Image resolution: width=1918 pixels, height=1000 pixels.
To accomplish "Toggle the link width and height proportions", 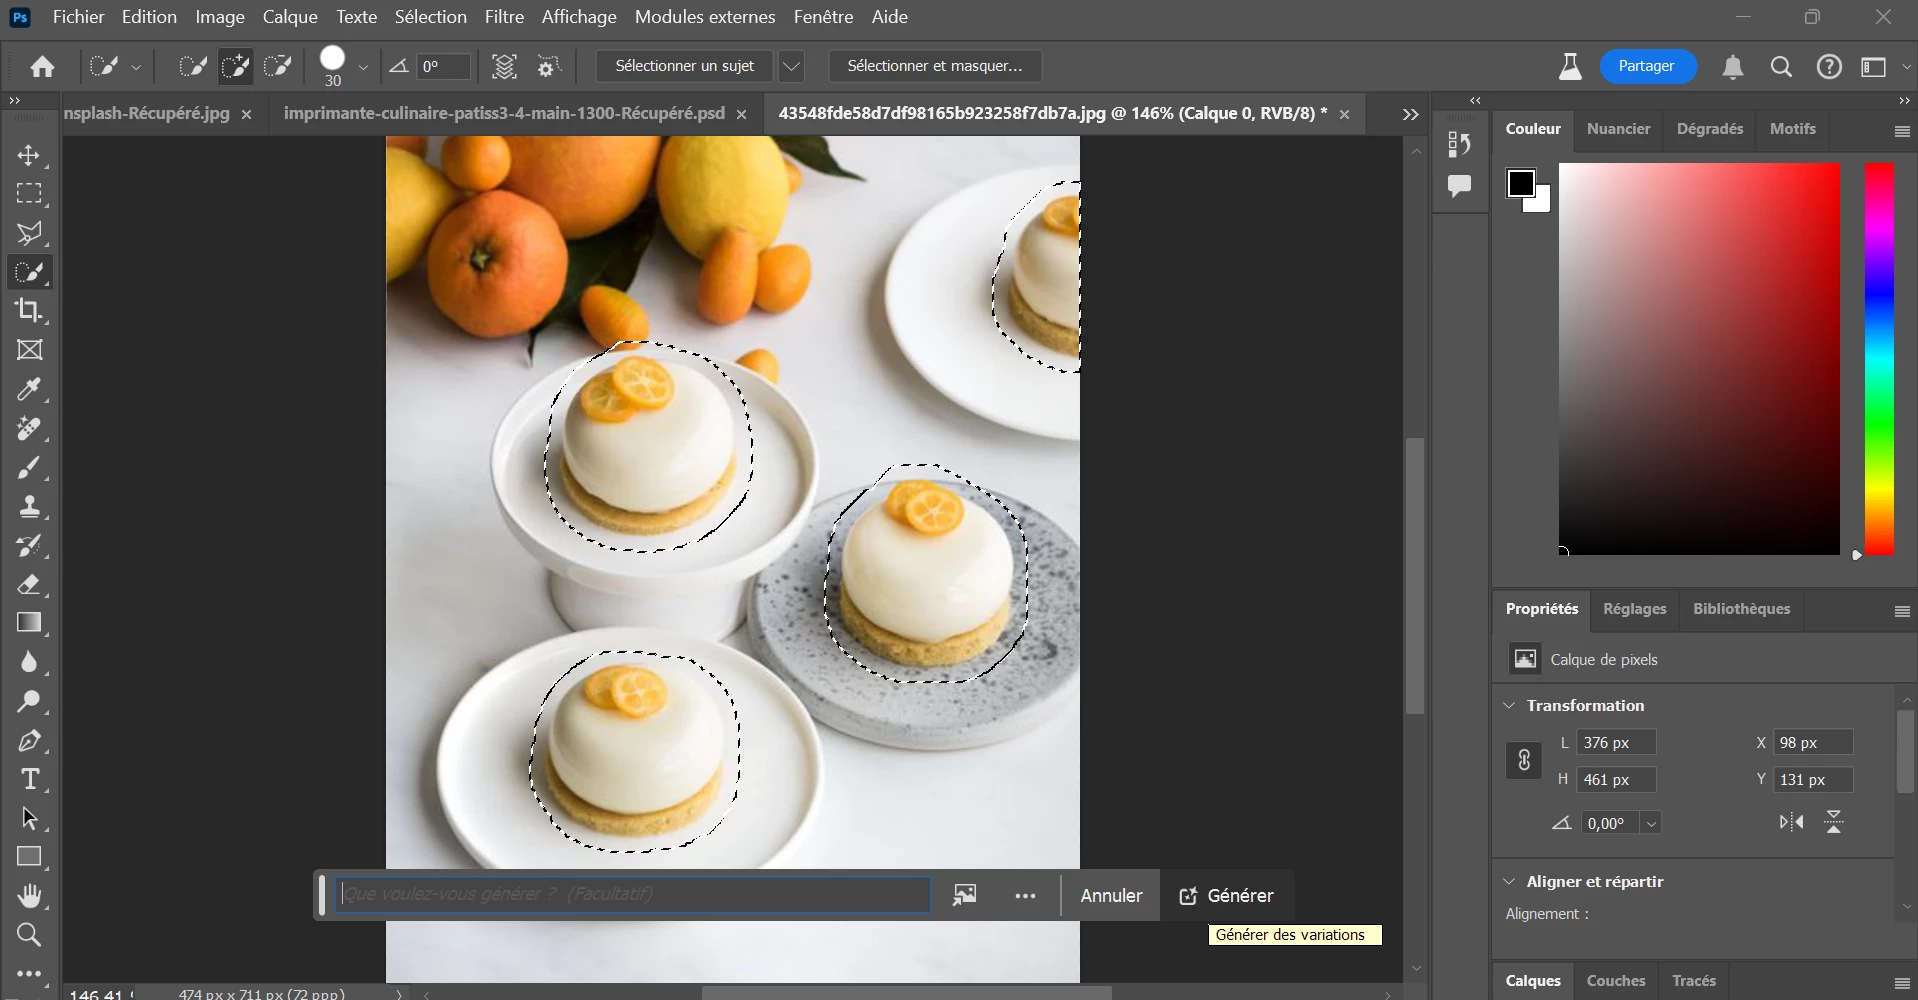I will (1524, 761).
